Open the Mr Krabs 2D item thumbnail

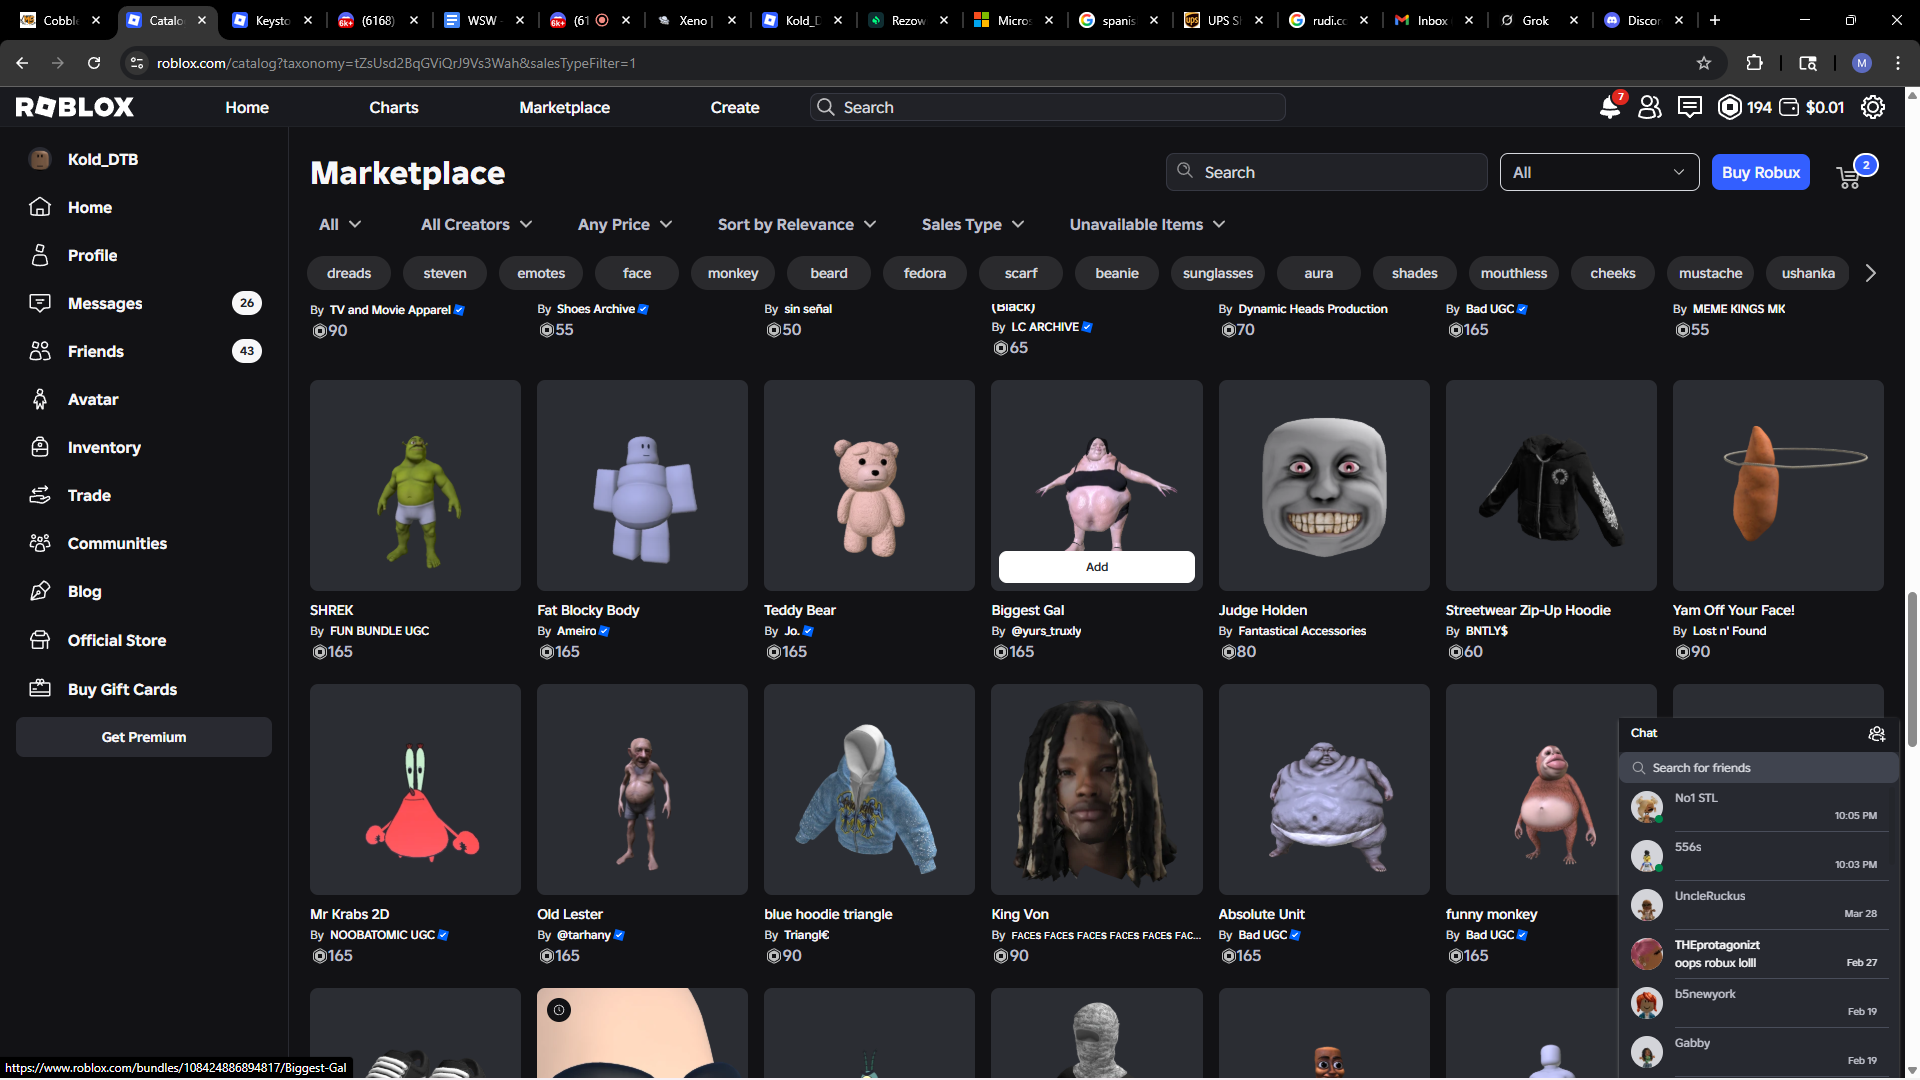pos(415,789)
